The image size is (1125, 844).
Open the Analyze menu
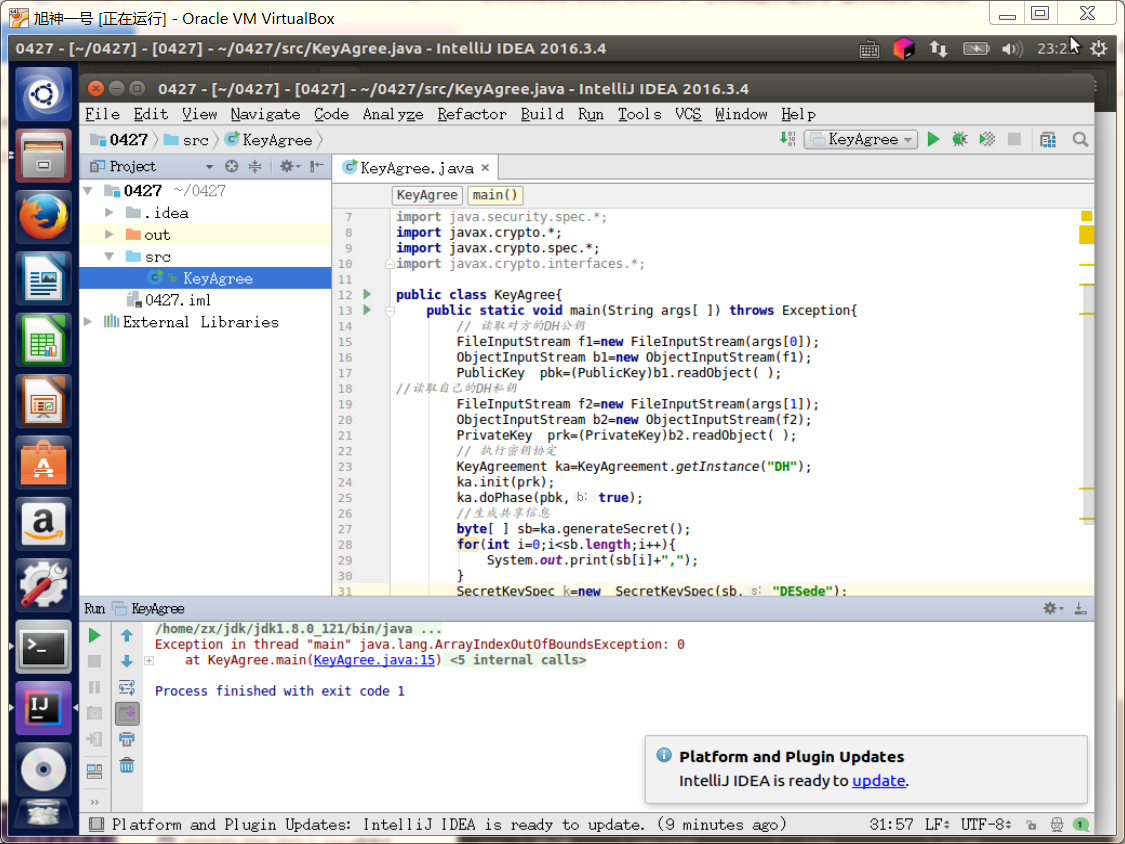point(392,114)
